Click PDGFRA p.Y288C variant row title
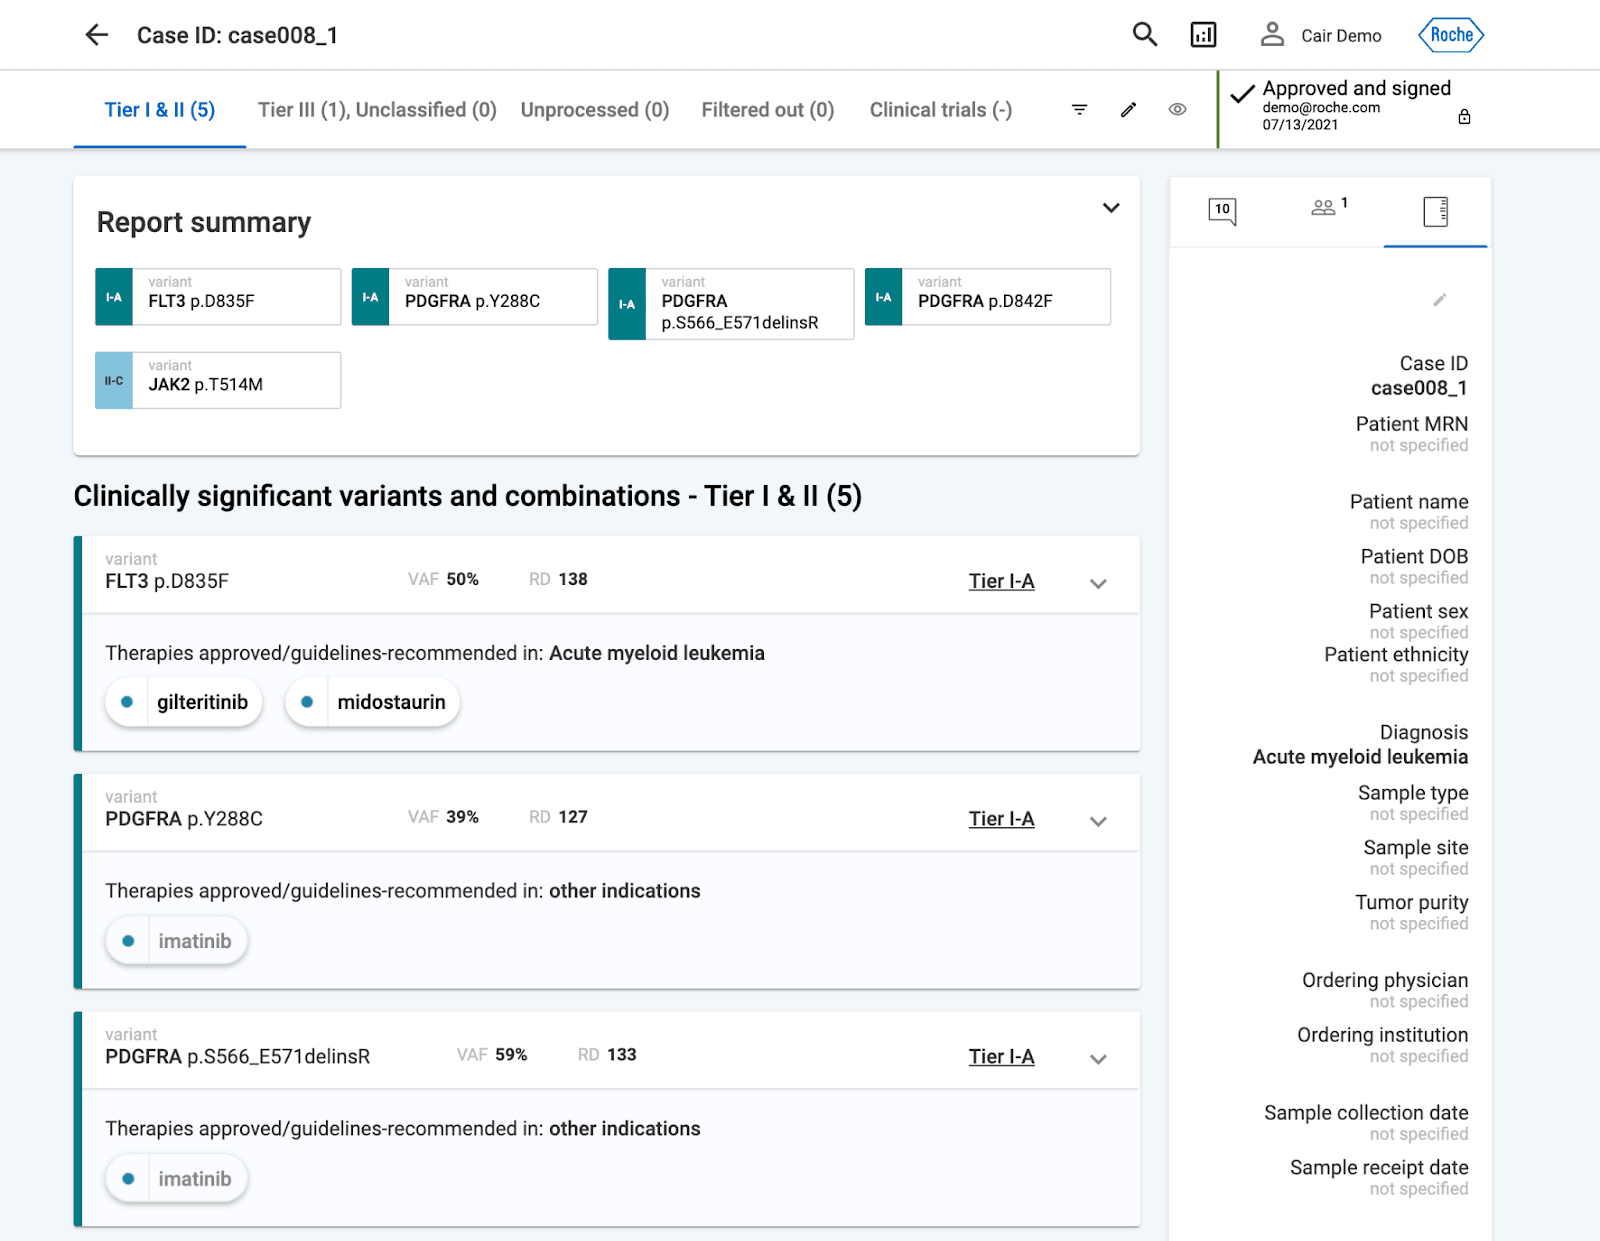Image resolution: width=1600 pixels, height=1241 pixels. (x=184, y=819)
